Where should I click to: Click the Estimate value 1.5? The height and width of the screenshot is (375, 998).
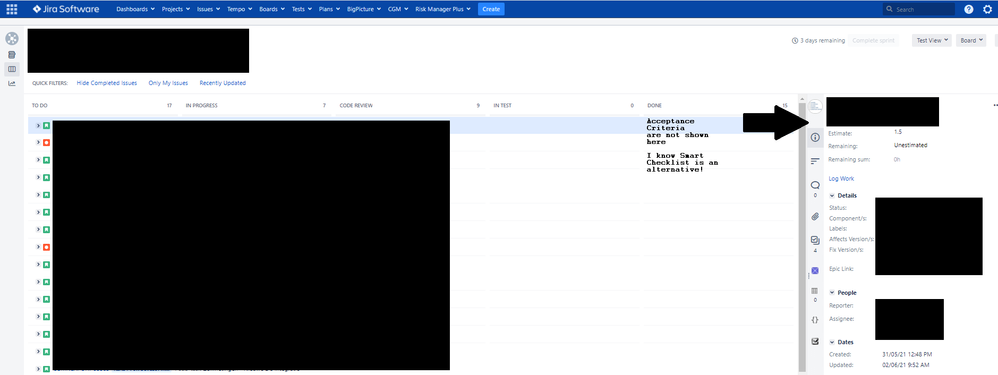tap(897, 132)
